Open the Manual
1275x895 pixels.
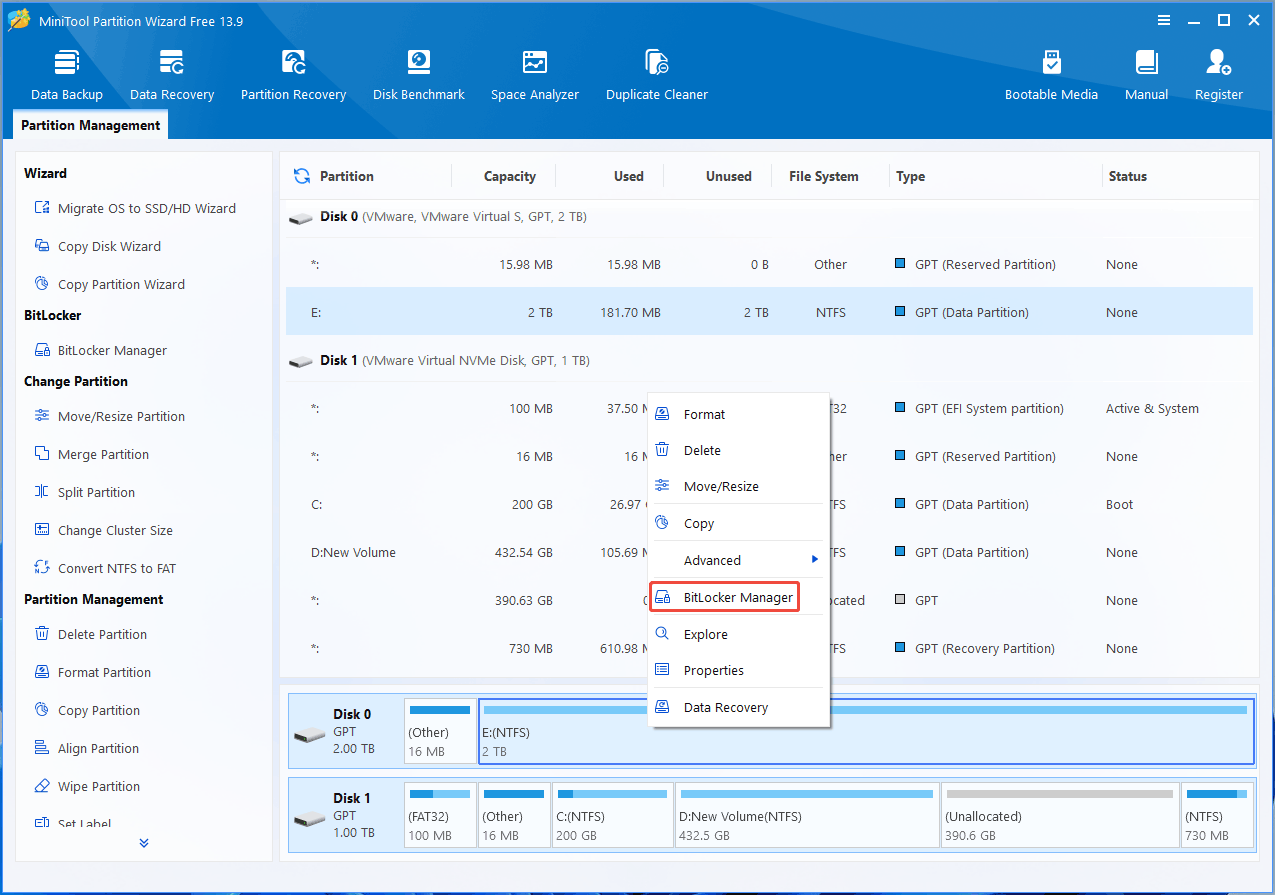1146,75
